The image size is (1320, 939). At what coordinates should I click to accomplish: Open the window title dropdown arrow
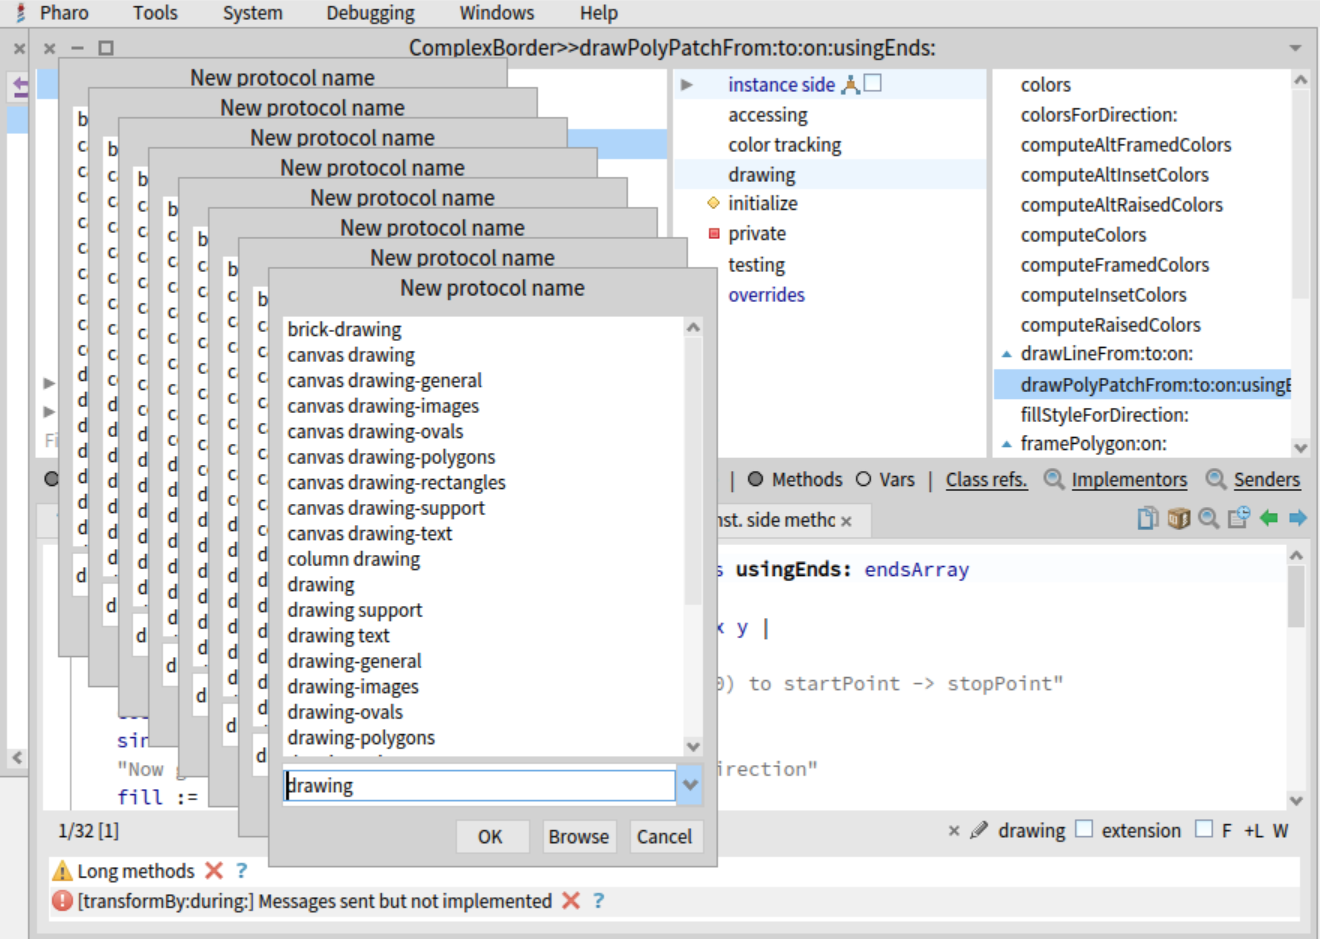pyautogui.click(x=1296, y=48)
